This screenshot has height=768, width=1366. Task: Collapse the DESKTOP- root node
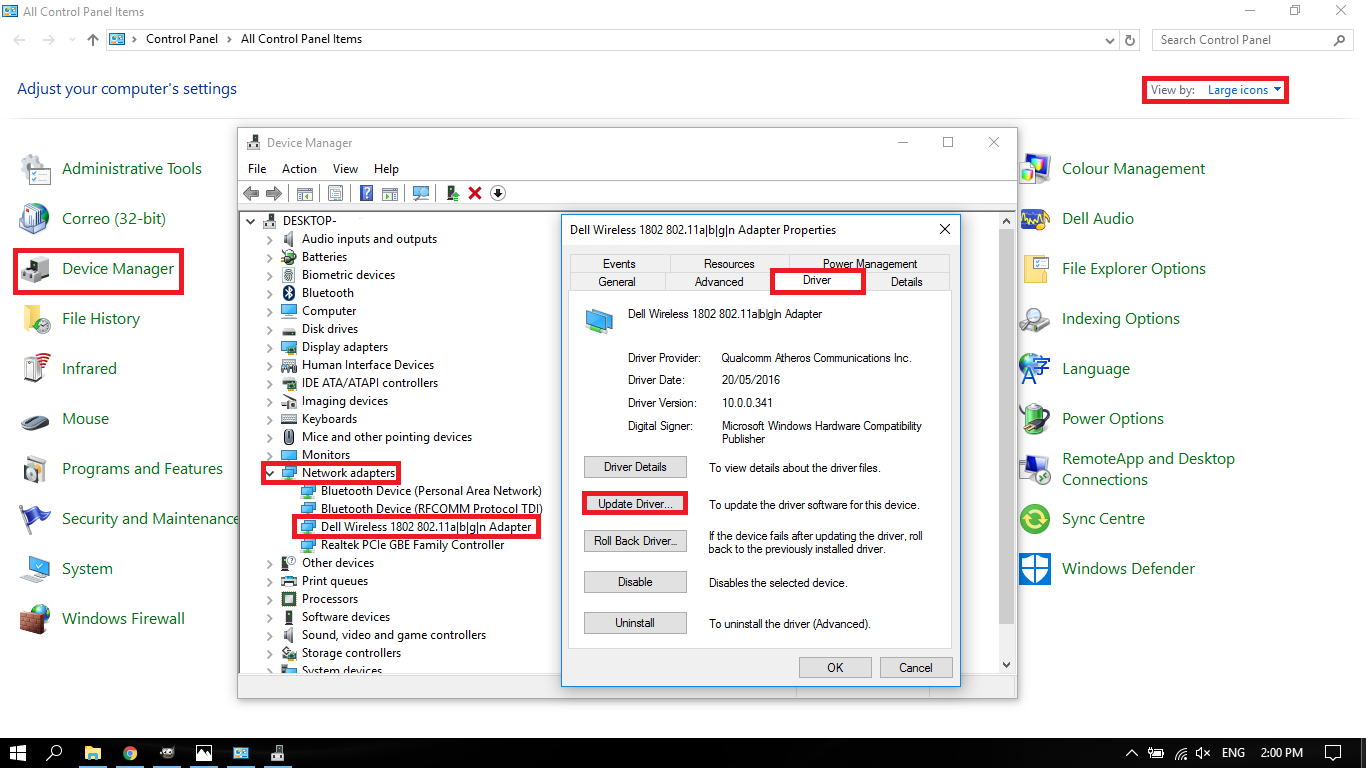click(x=250, y=221)
